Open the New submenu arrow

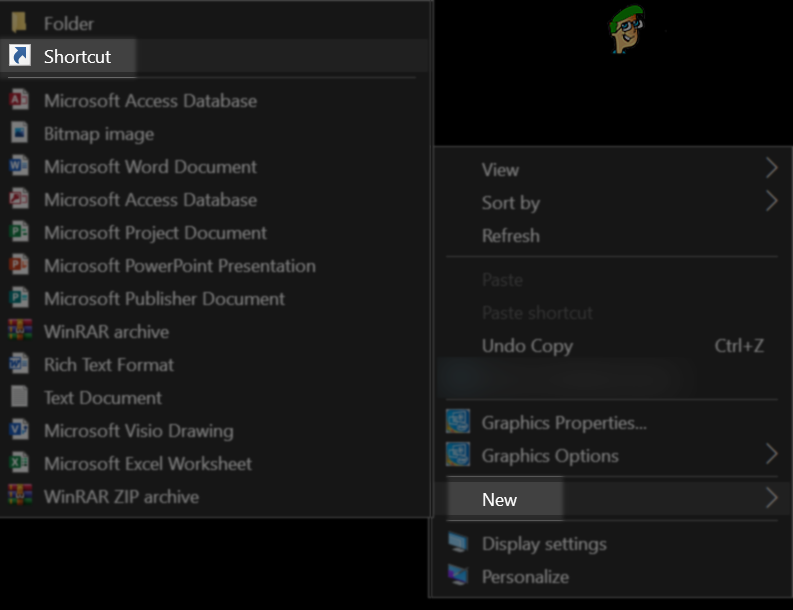coord(771,498)
